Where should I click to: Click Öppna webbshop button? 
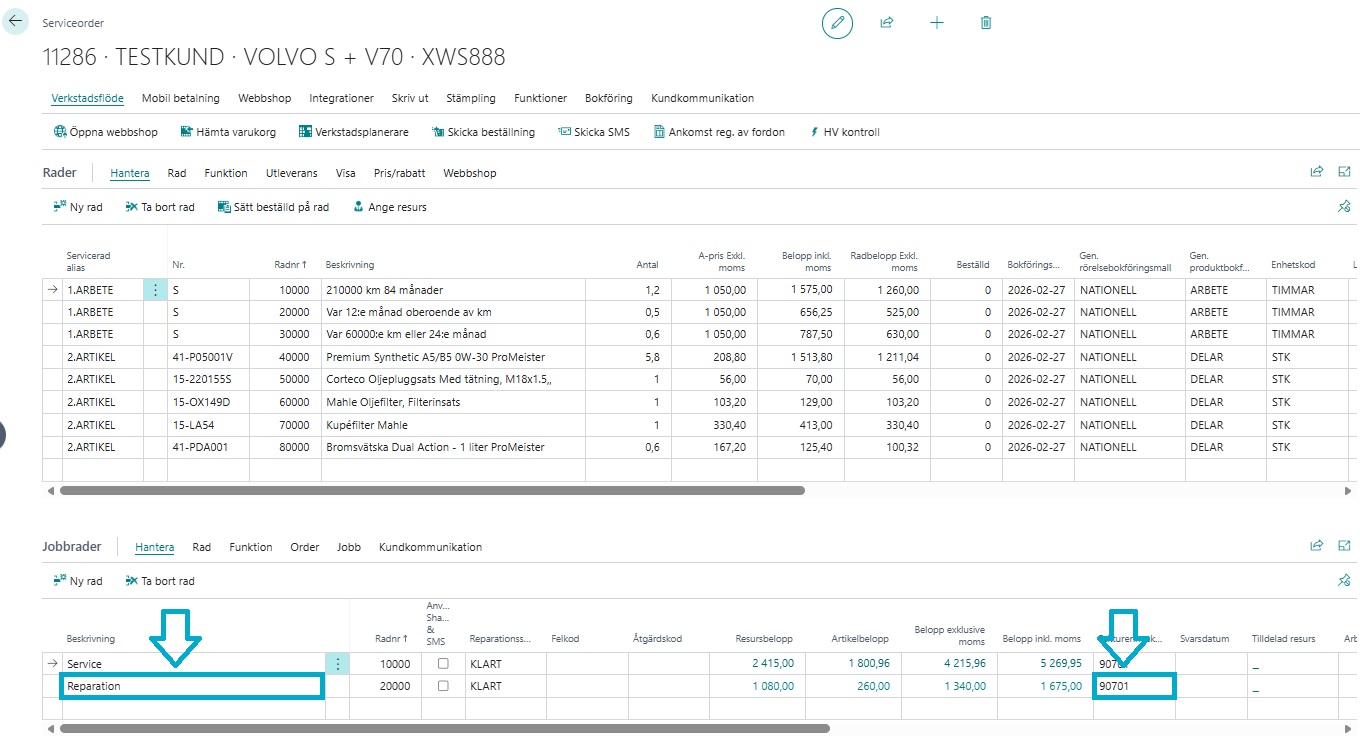pos(105,132)
